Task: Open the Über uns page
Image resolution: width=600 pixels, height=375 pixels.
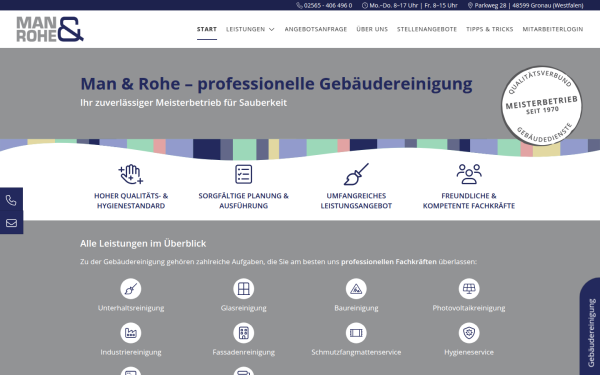Action: (x=372, y=29)
